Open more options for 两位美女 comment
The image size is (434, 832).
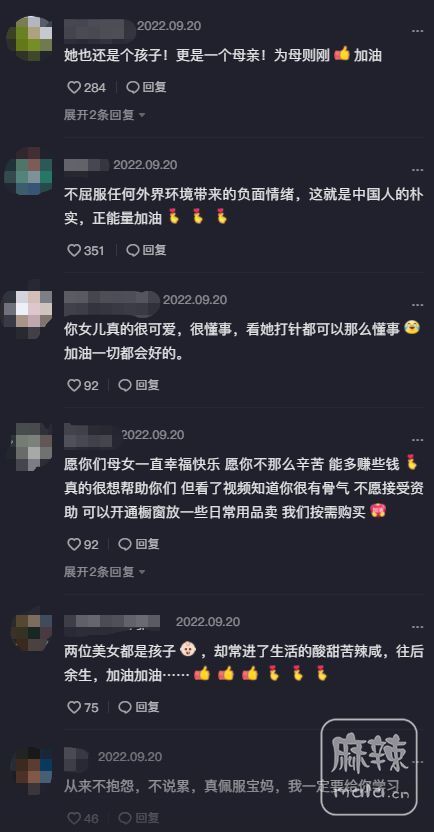pos(418,627)
